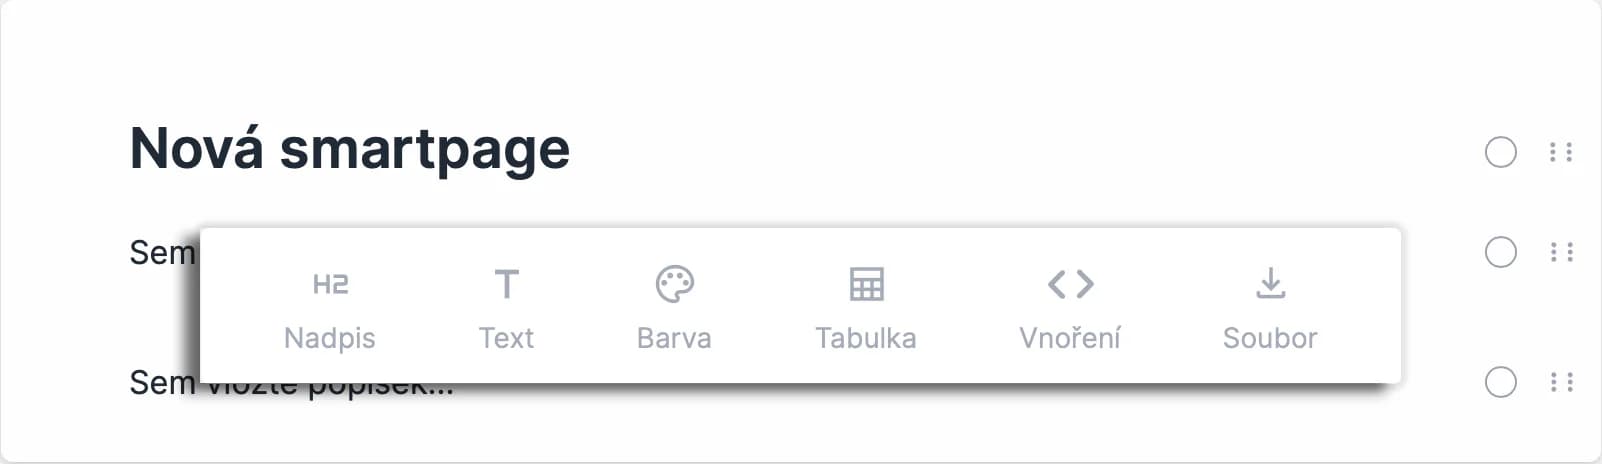Click the dotted handle on the last row
1602x464 pixels.
pos(1561,382)
